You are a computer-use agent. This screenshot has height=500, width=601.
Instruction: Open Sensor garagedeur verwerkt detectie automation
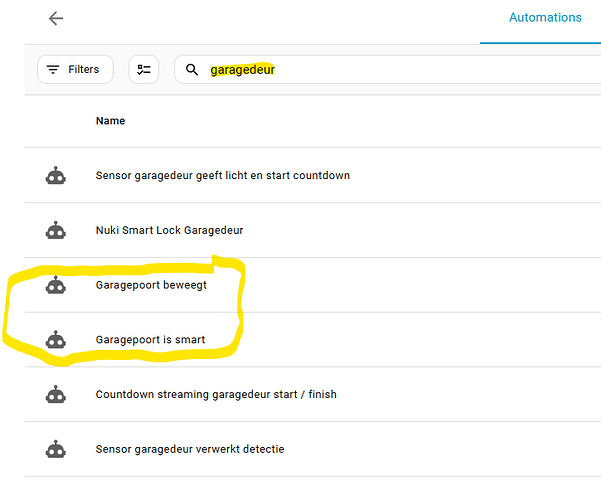tap(190, 450)
